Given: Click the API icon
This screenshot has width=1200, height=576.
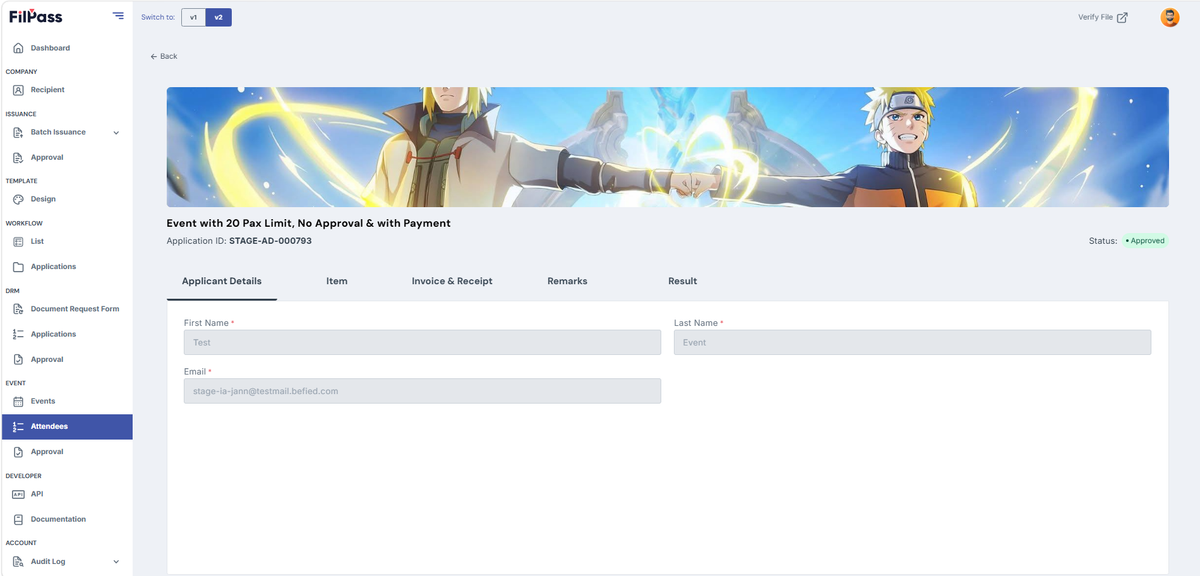Looking at the screenshot, I should click(x=18, y=494).
